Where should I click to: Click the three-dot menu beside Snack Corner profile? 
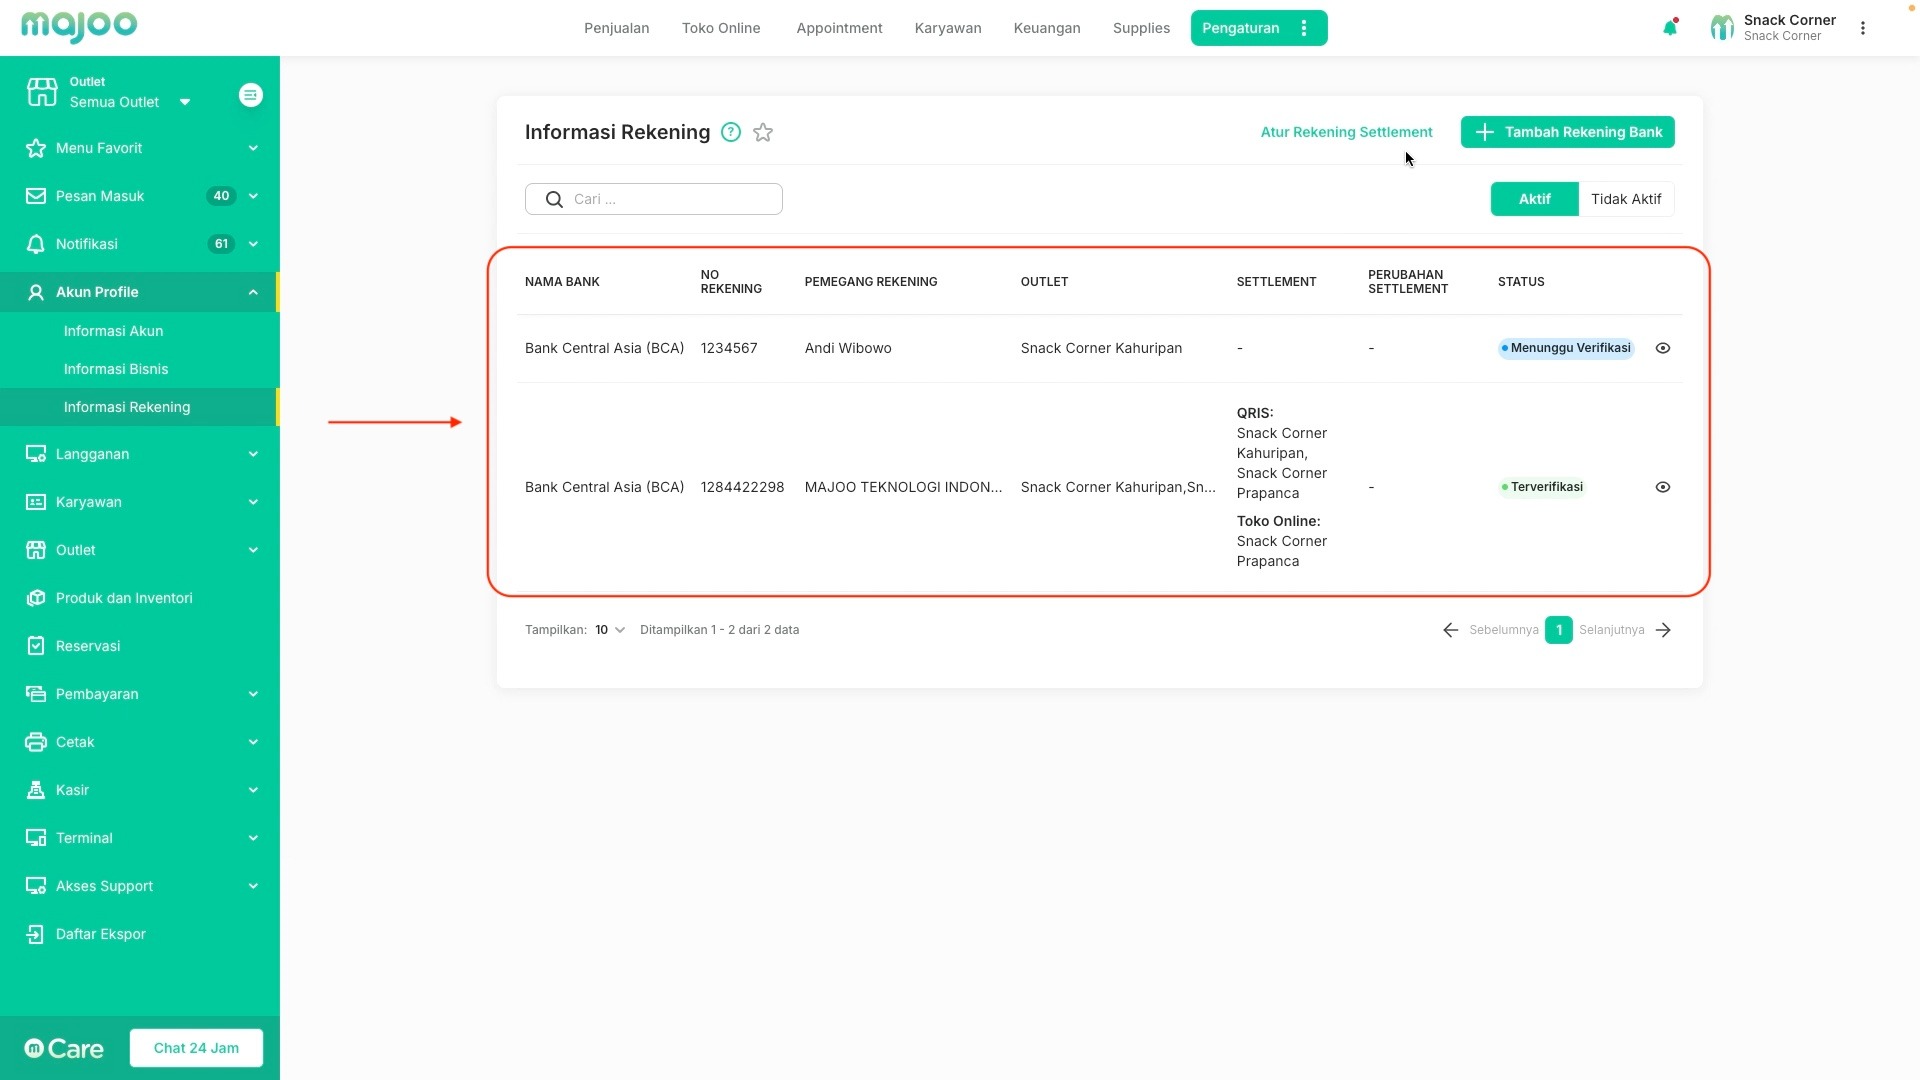coord(1863,28)
